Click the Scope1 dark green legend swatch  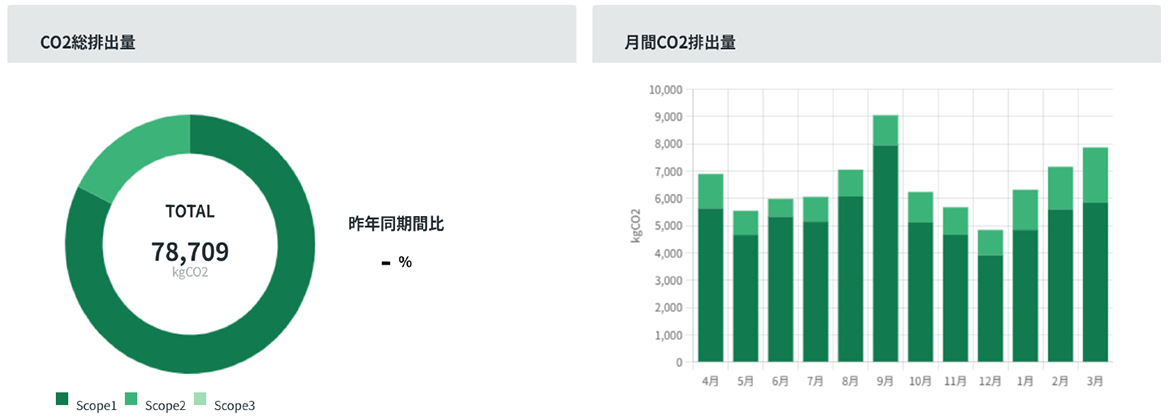(62, 400)
